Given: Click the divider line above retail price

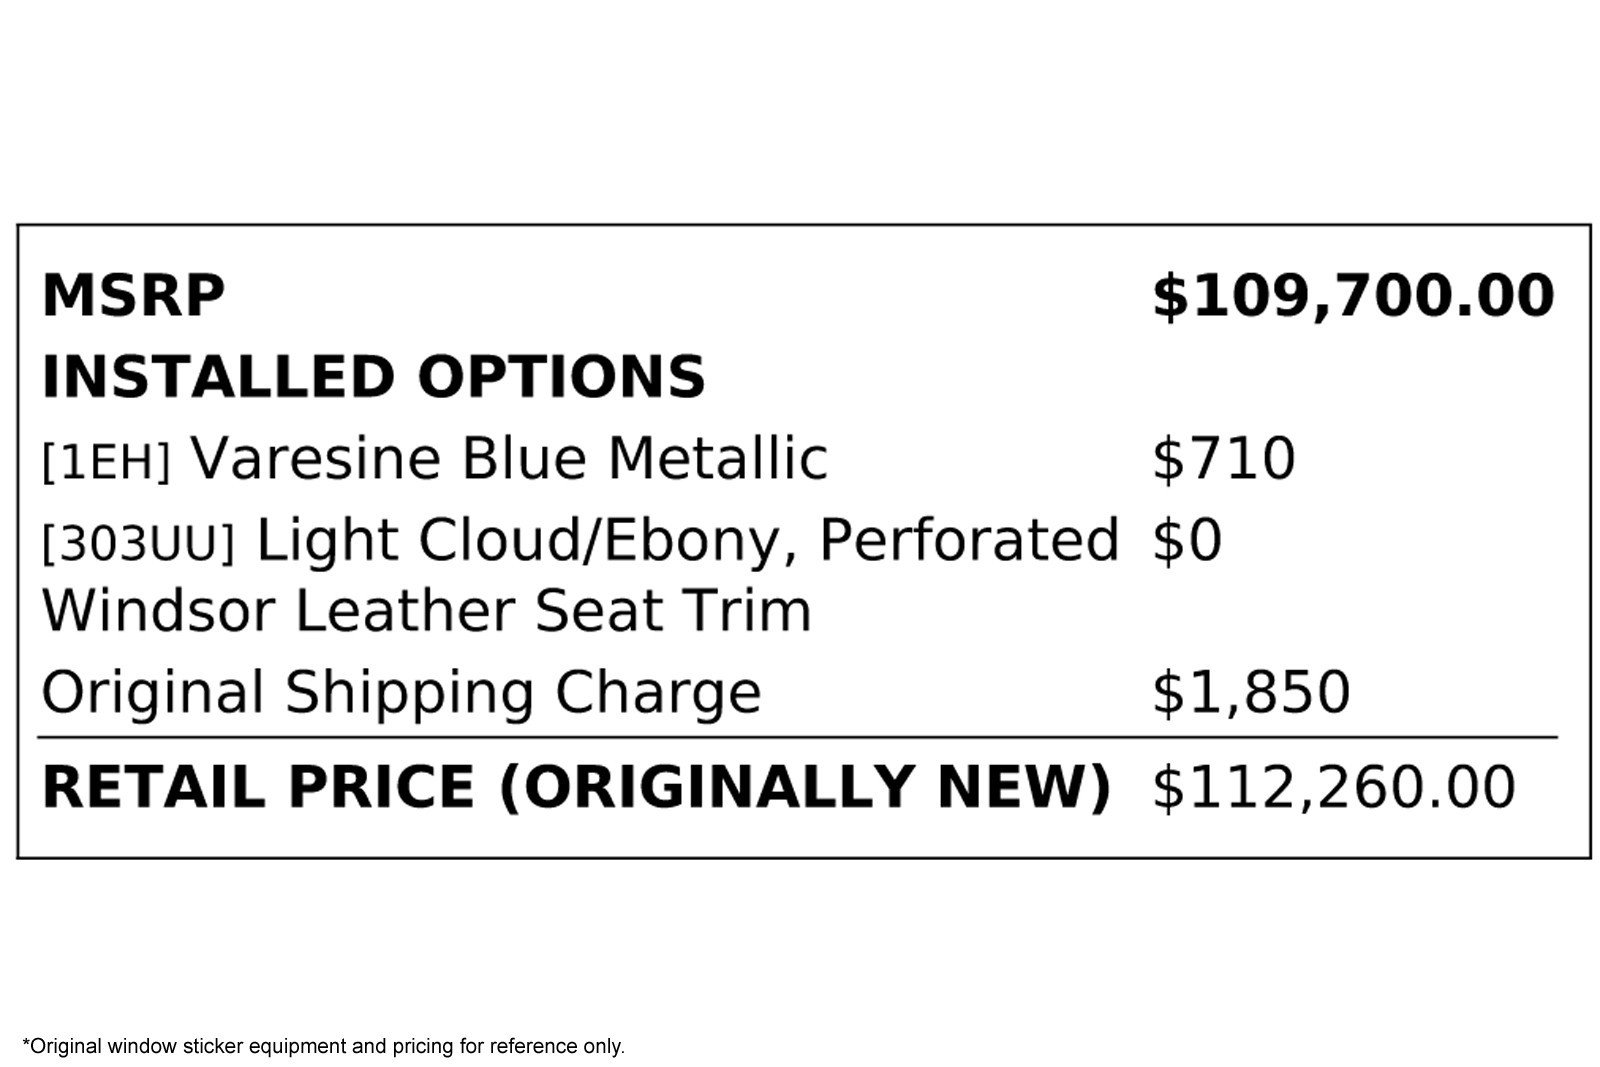Looking at the screenshot, I should point(798,738).
